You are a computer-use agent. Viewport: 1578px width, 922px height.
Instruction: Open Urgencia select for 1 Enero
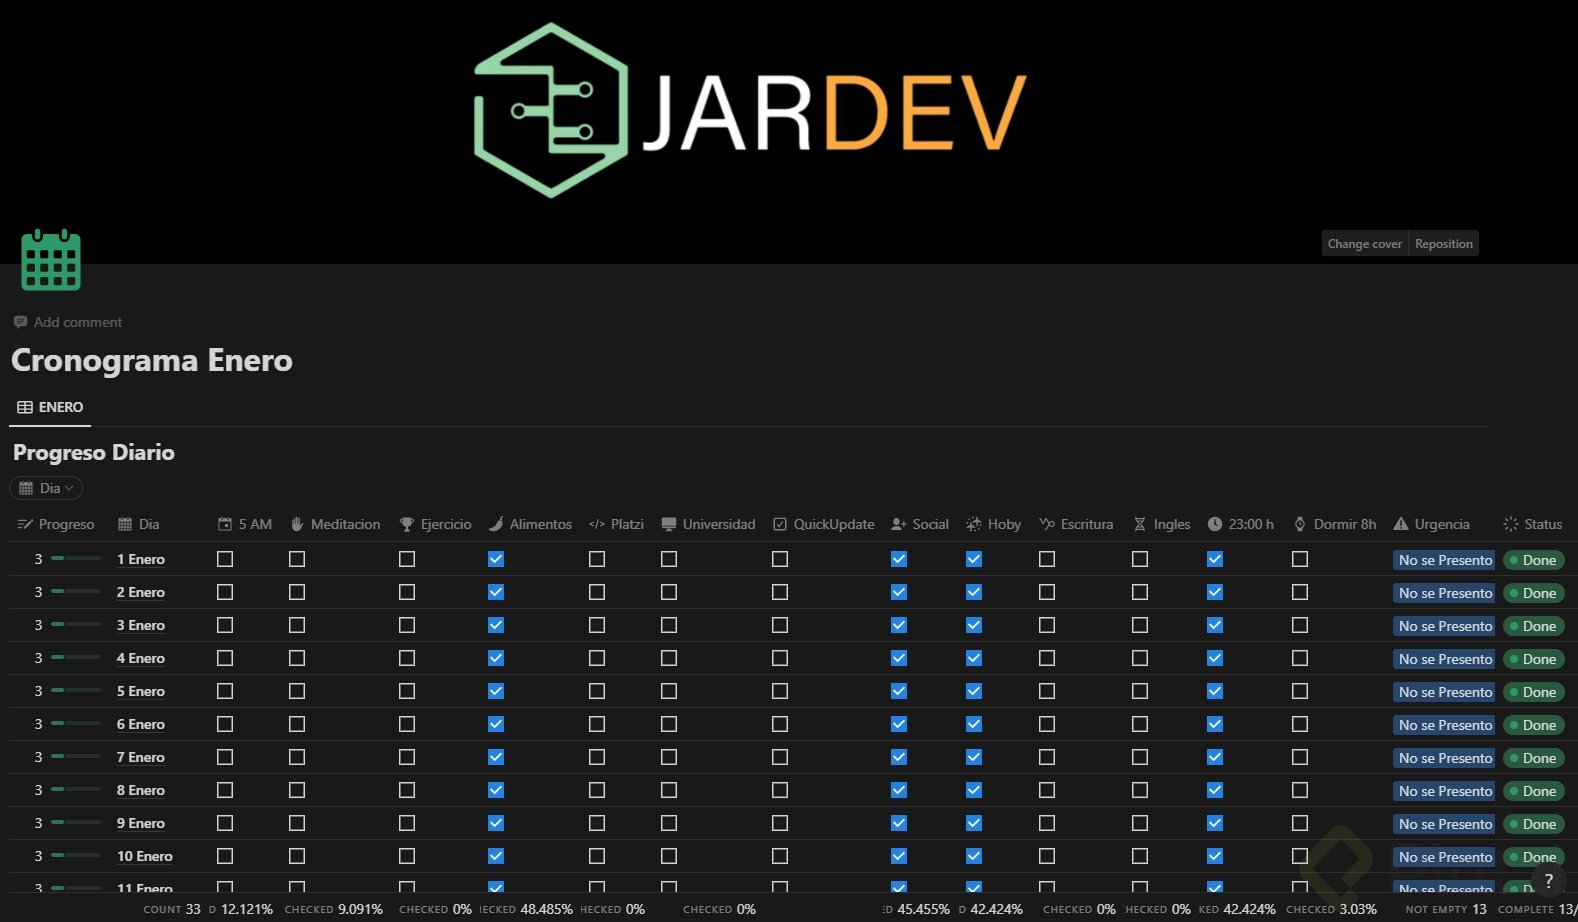1444,560
